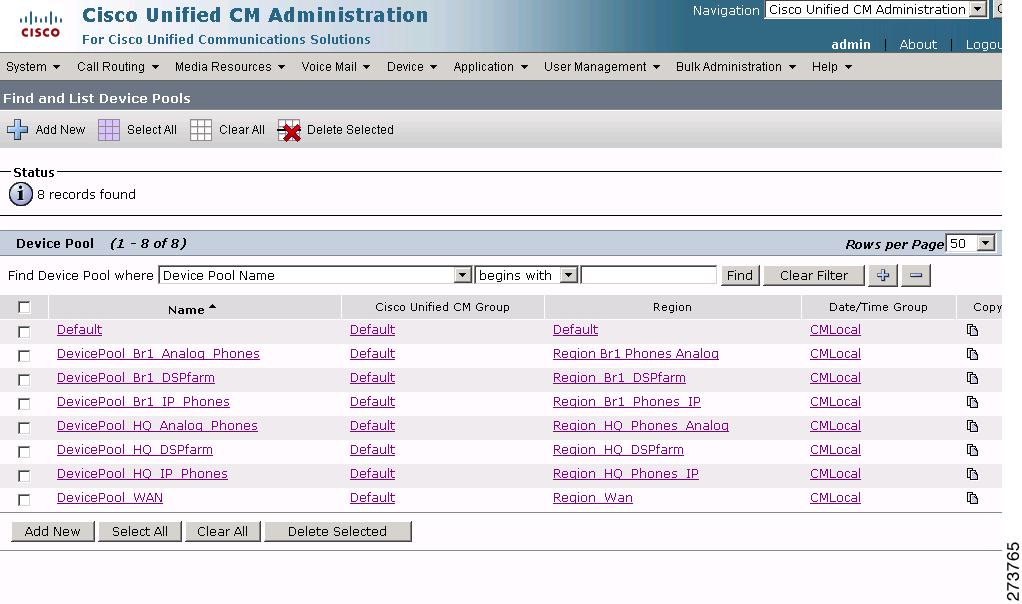Viewport: 1022px width, 604px height.
Task: Open the Voice Mail menu
Action: (336, 67)
